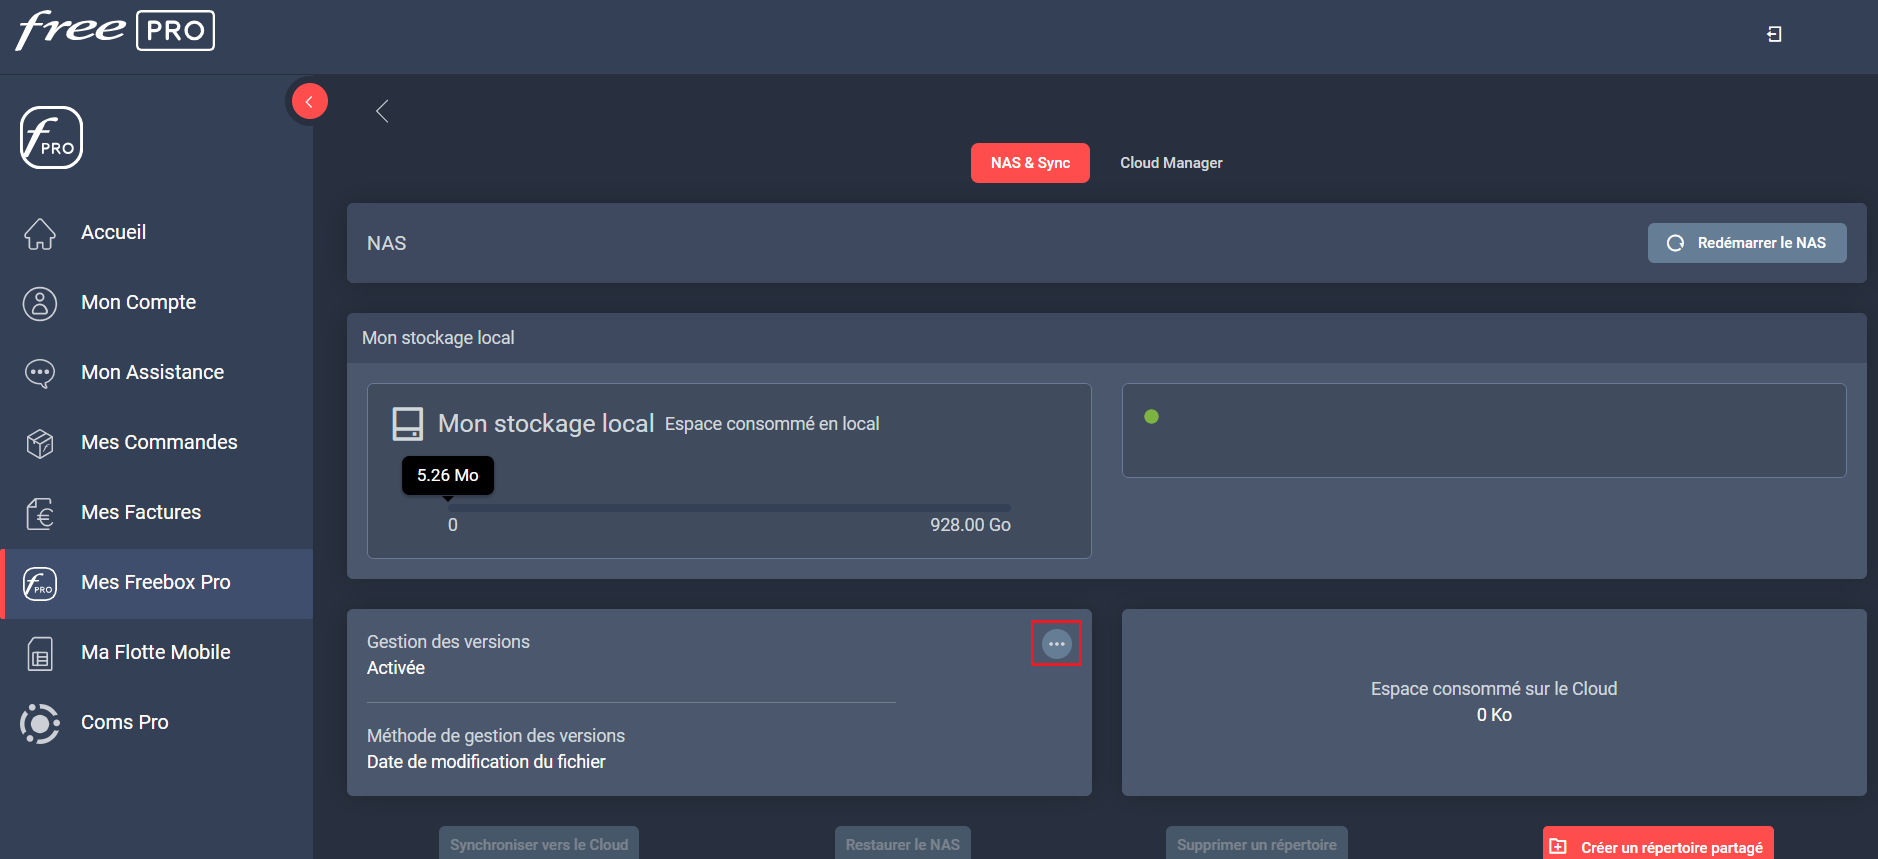The height and width of the screenshot is (859, 1878).
Task: Click Synchroniser vers le Cloud button
Action: pyautogui.click(x=539, y=843)
